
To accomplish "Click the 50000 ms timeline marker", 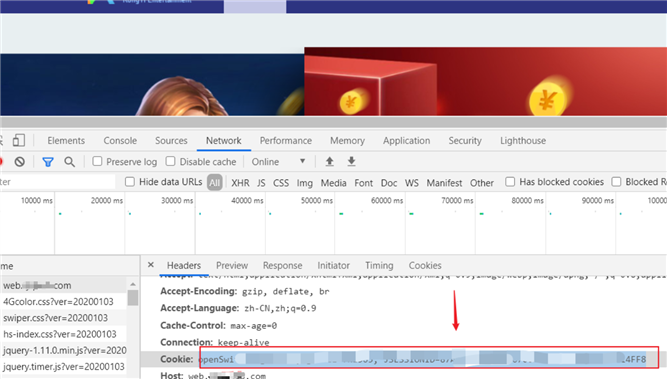I will coord(317,200).
